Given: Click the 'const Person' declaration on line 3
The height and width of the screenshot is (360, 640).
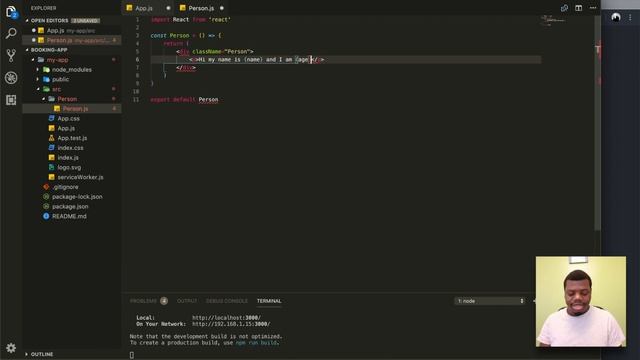Looking at the screenshot, I should pos(170,36).
